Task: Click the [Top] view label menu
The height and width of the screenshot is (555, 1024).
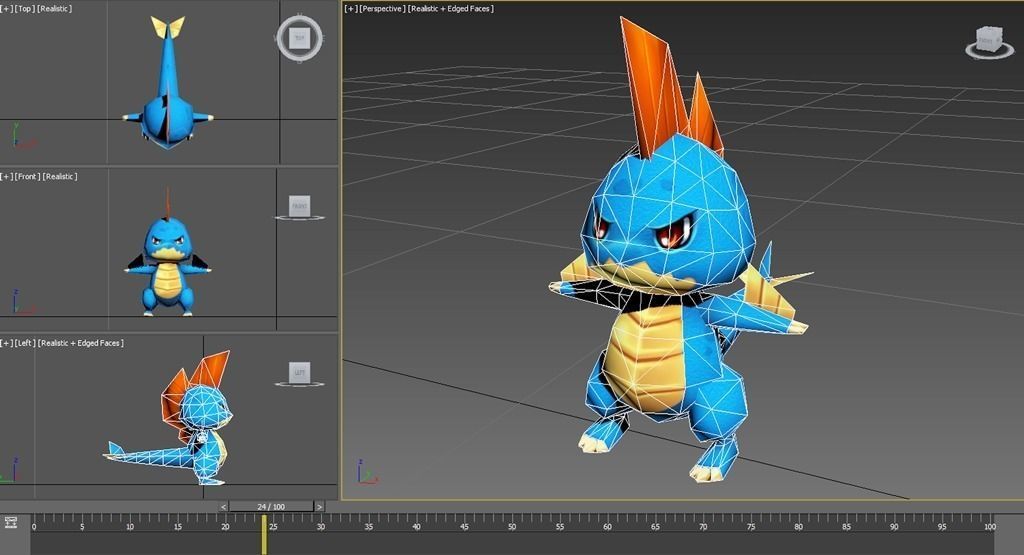Action: coord(26,8)
